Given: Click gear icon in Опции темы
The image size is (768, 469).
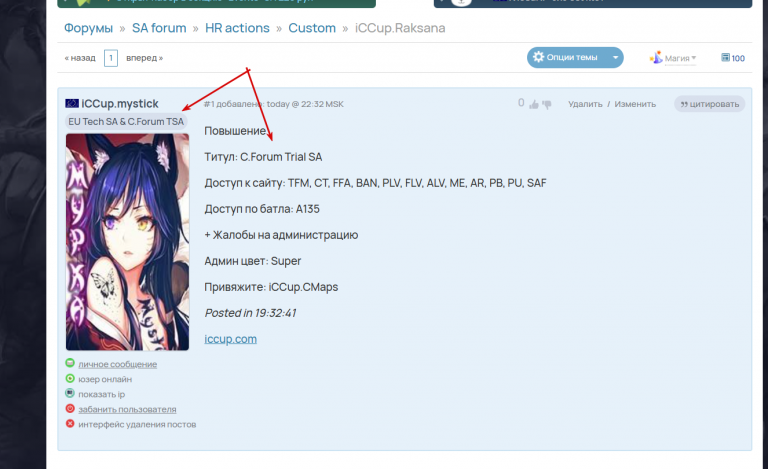Looking at the screenshot, I should (538, 57).
